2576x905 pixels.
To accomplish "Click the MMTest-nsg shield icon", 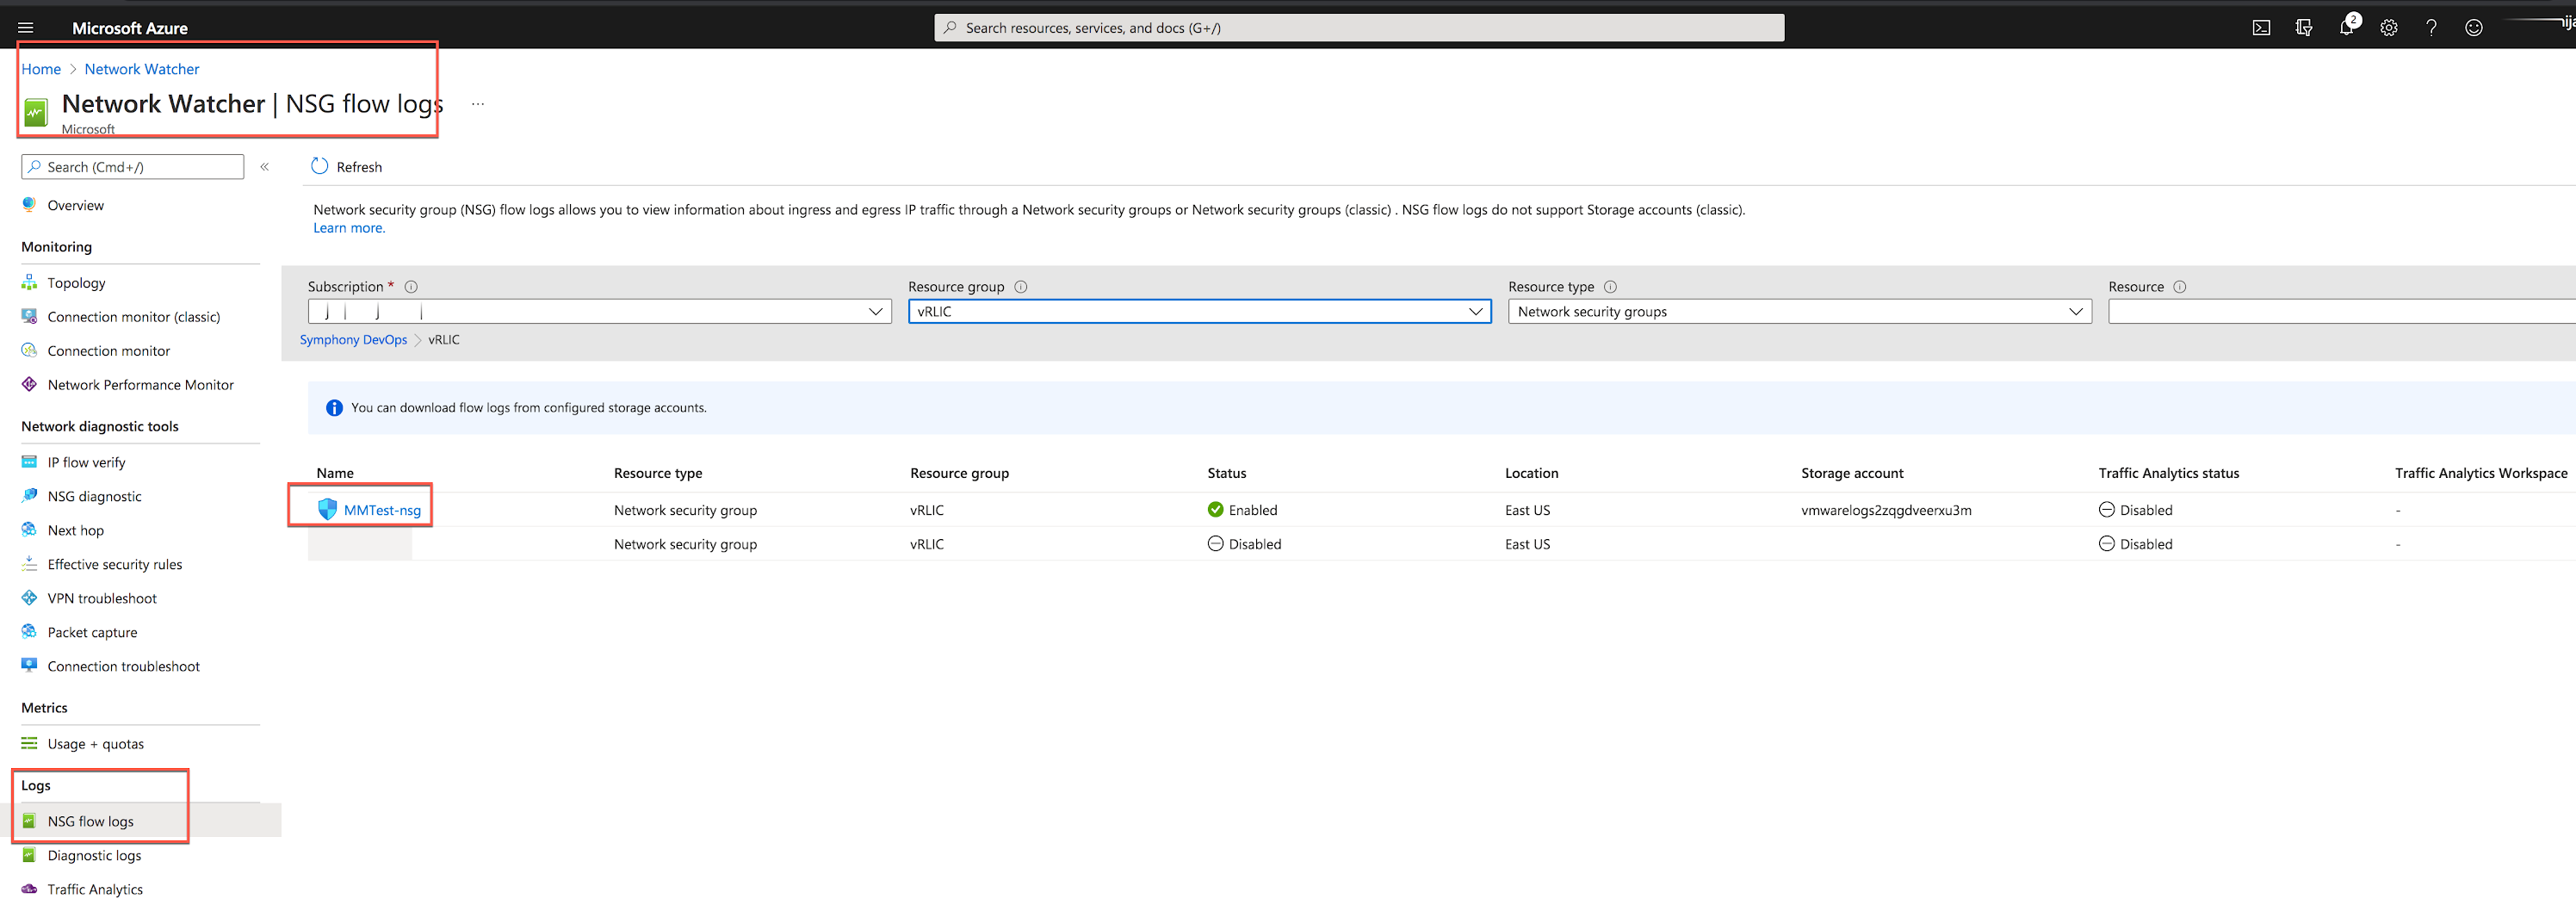I will pos(327,510).
